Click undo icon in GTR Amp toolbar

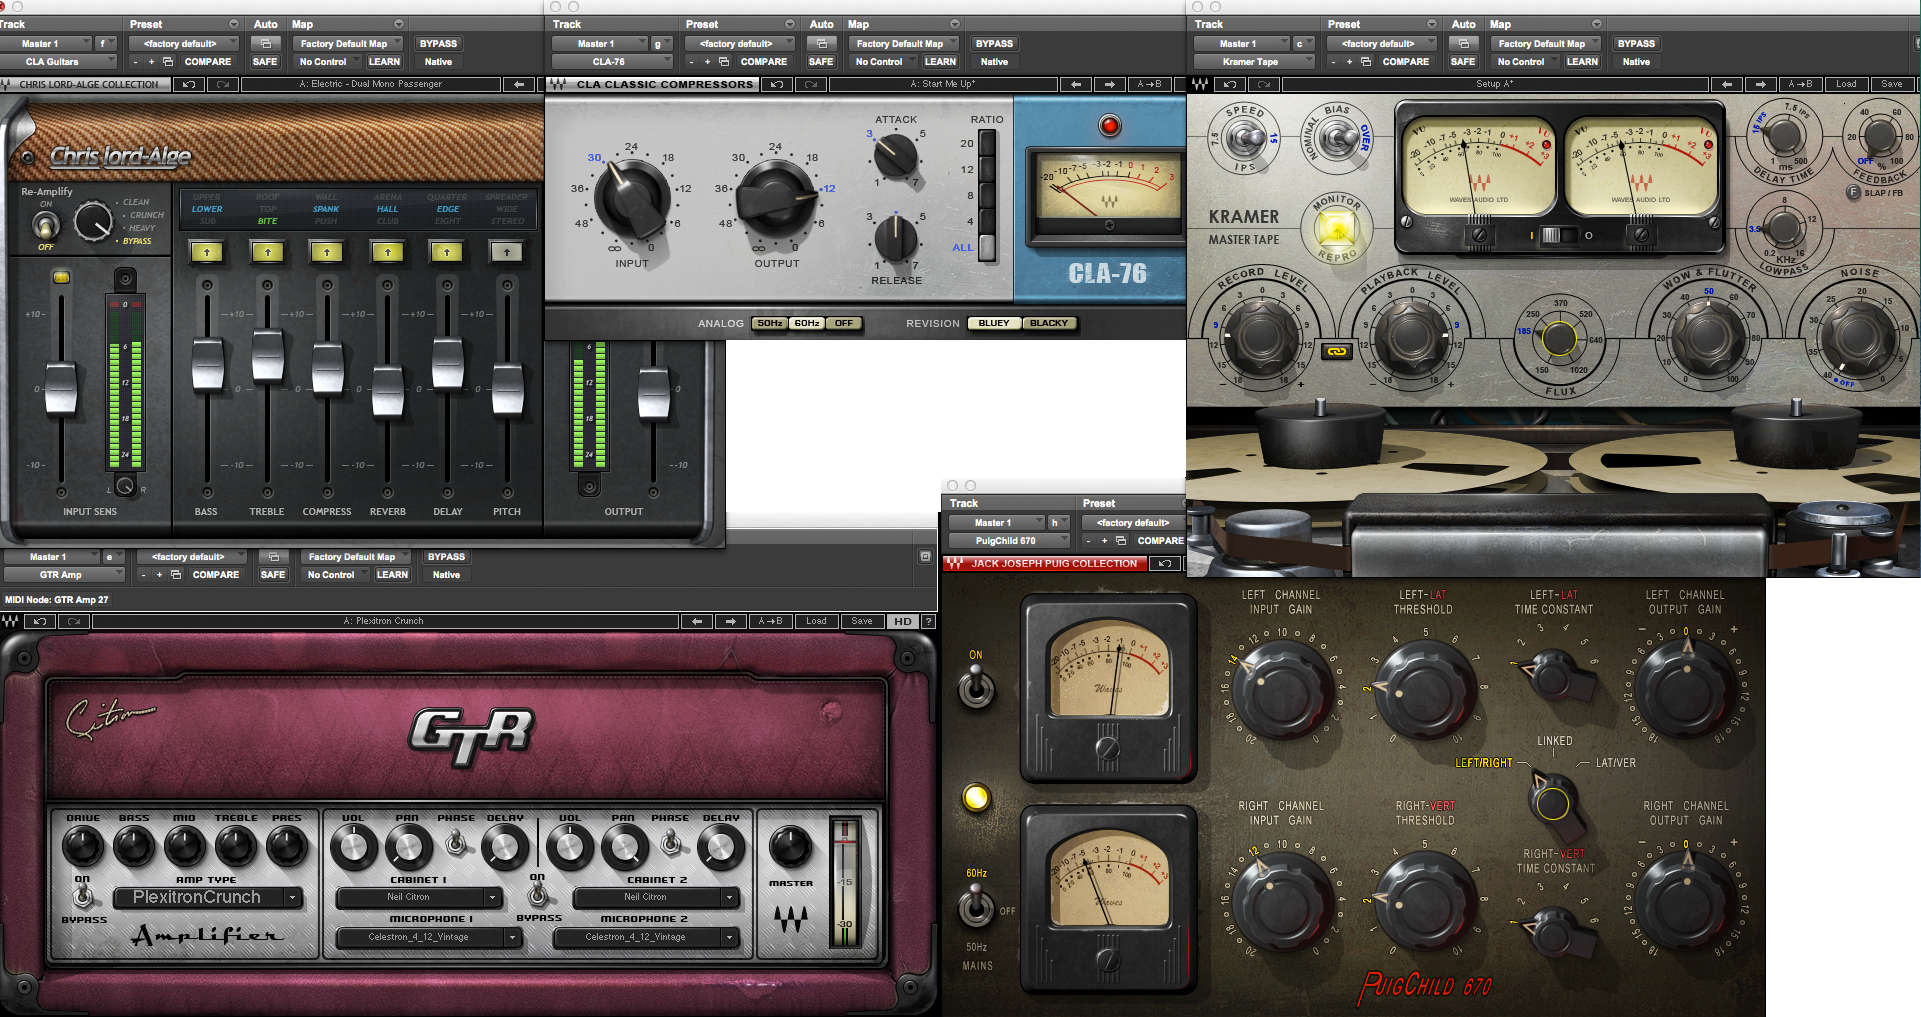[x=39, y=621]
